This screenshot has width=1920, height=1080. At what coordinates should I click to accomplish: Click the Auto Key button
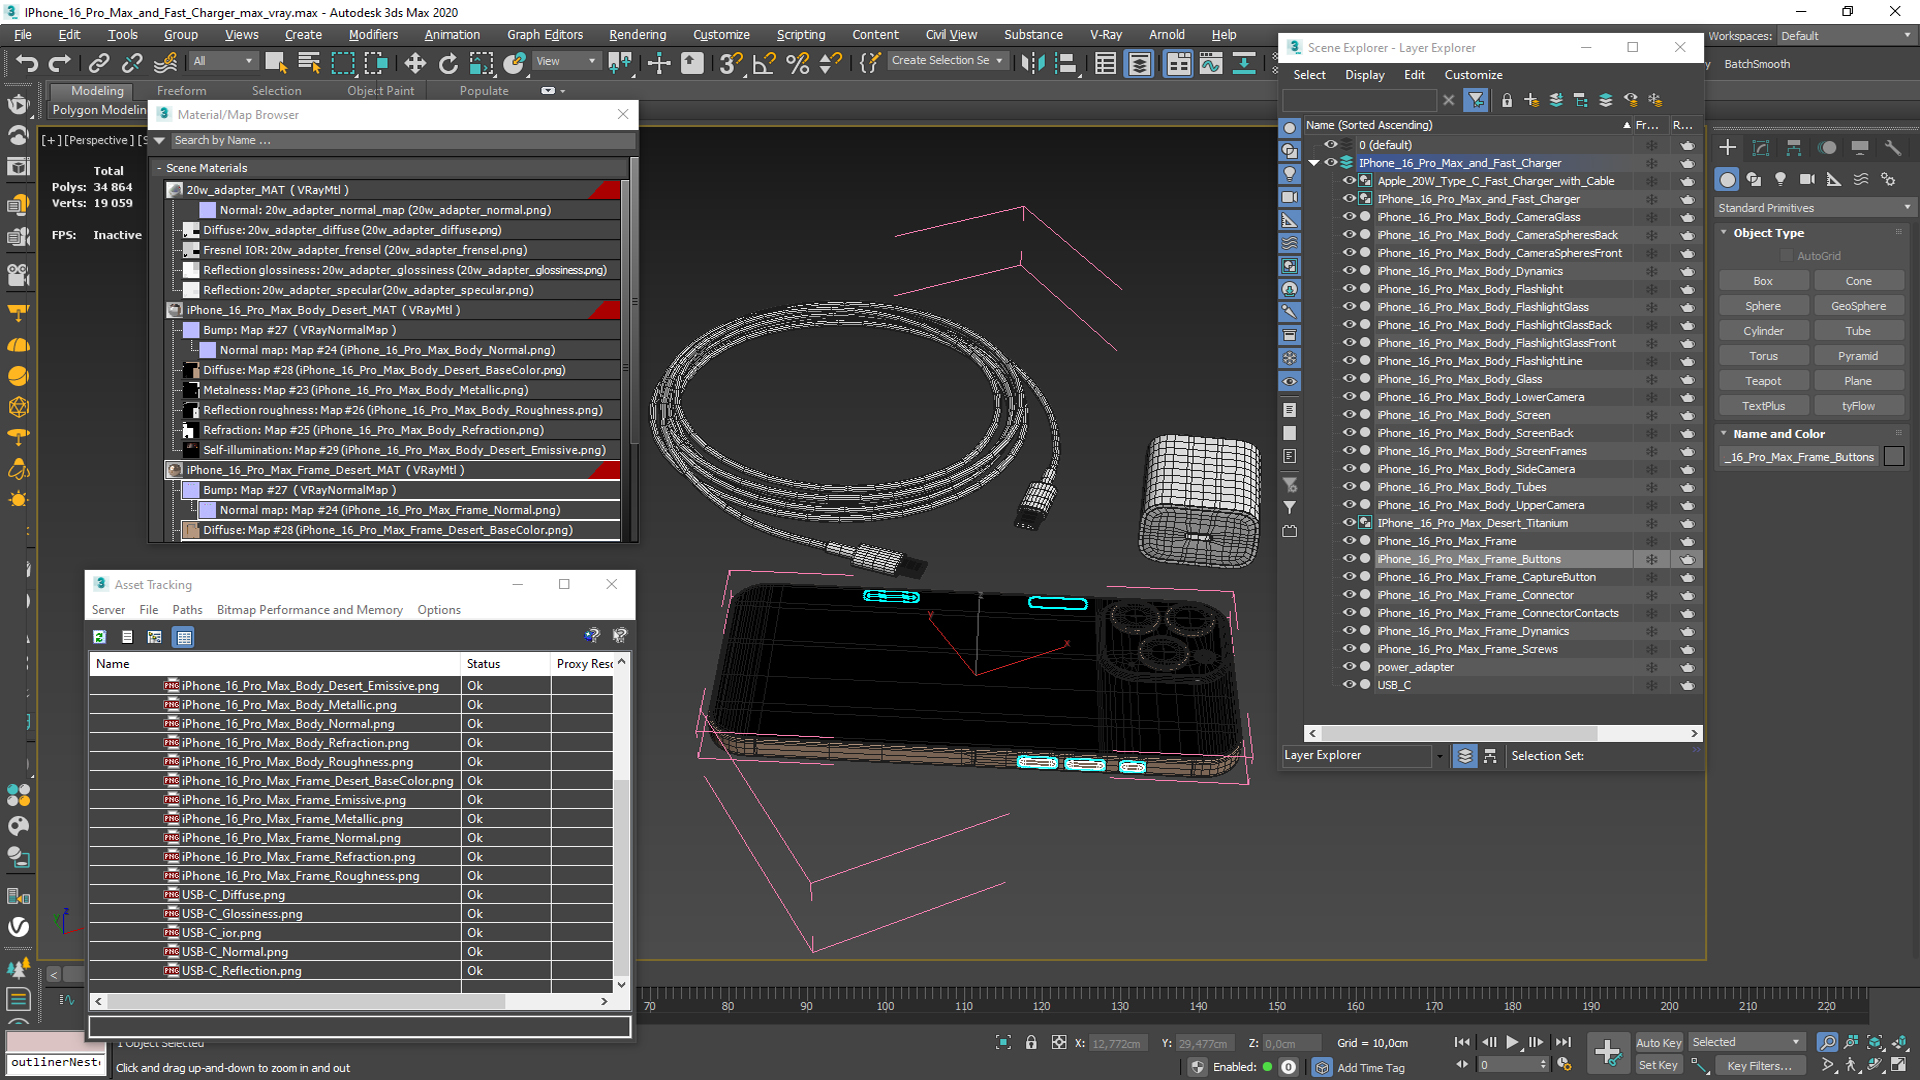[1658, 1043]
